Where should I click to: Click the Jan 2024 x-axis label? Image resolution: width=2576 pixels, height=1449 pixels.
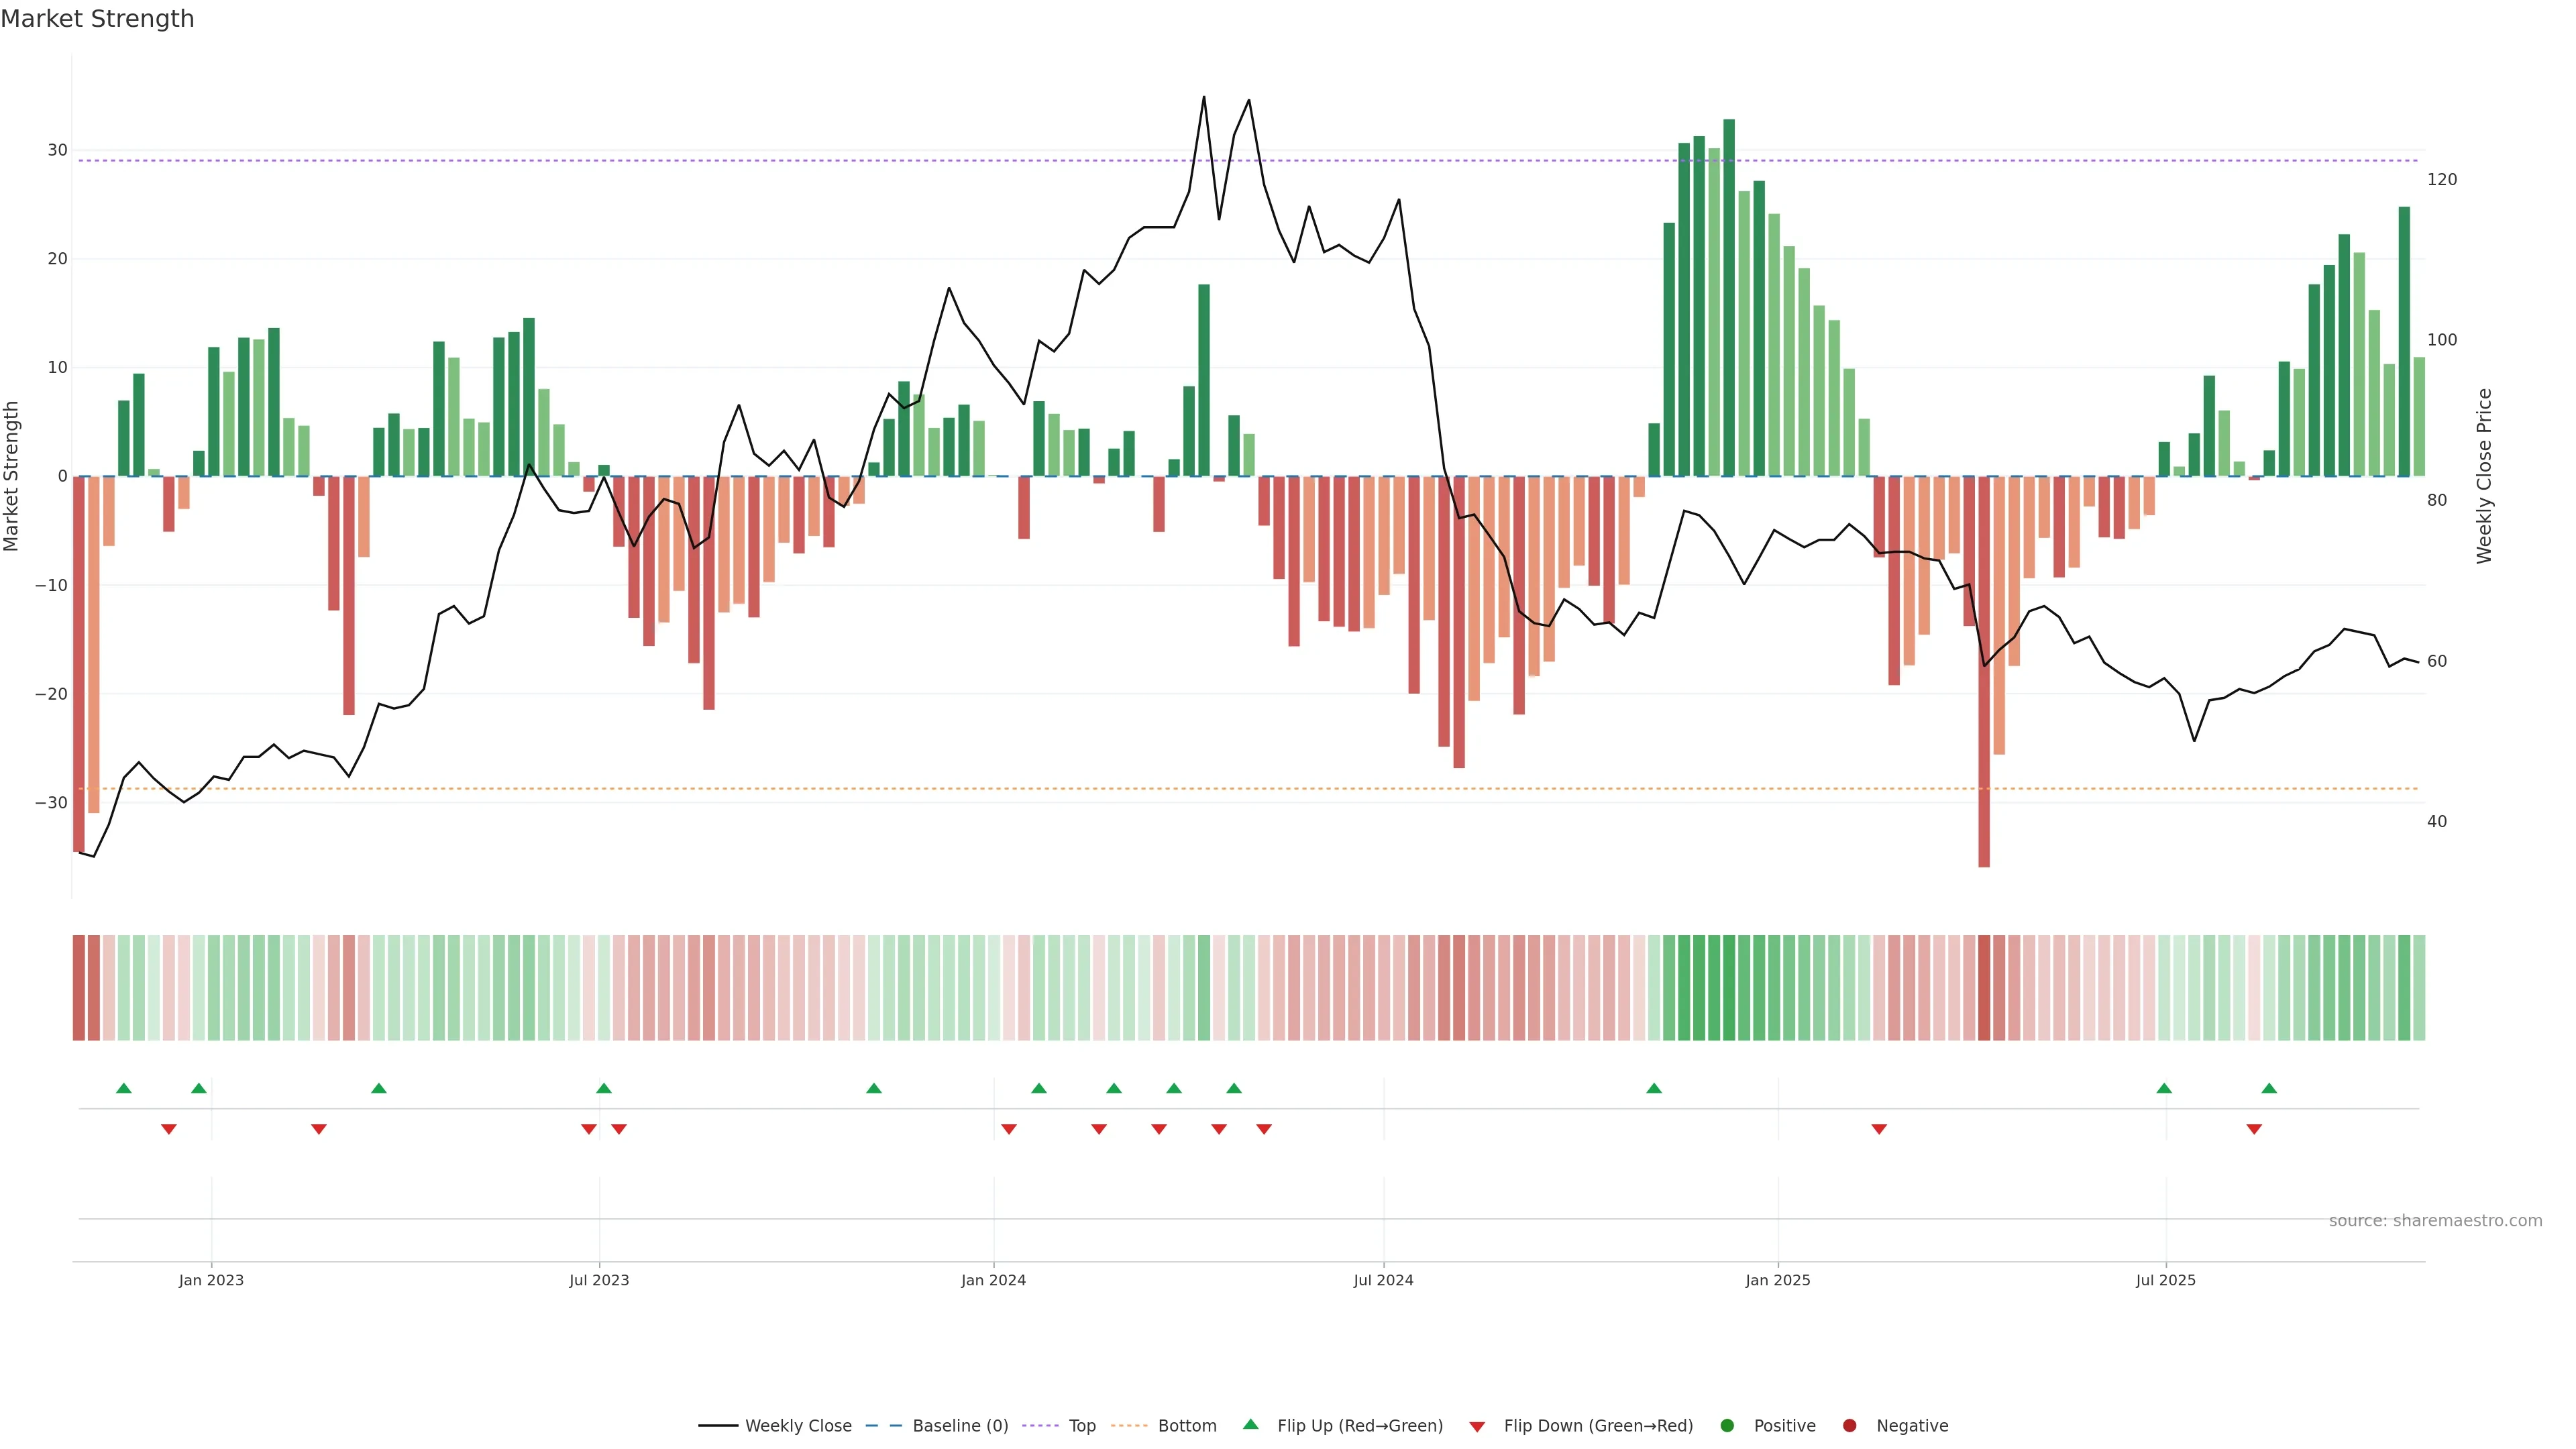tap(993, 1280)
